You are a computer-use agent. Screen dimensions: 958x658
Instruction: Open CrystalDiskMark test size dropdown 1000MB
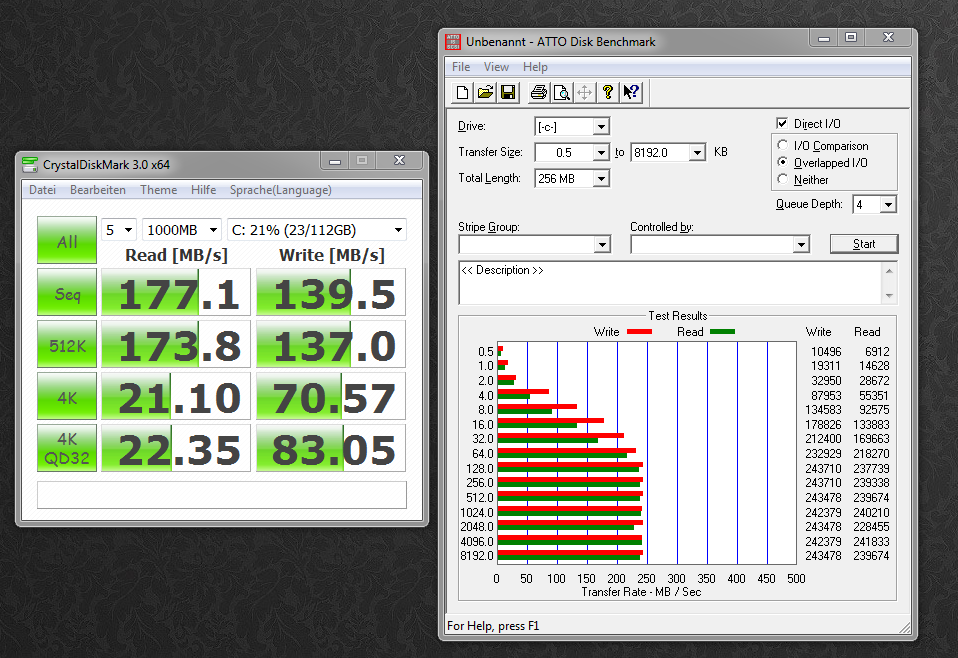(x=181, y=230)
